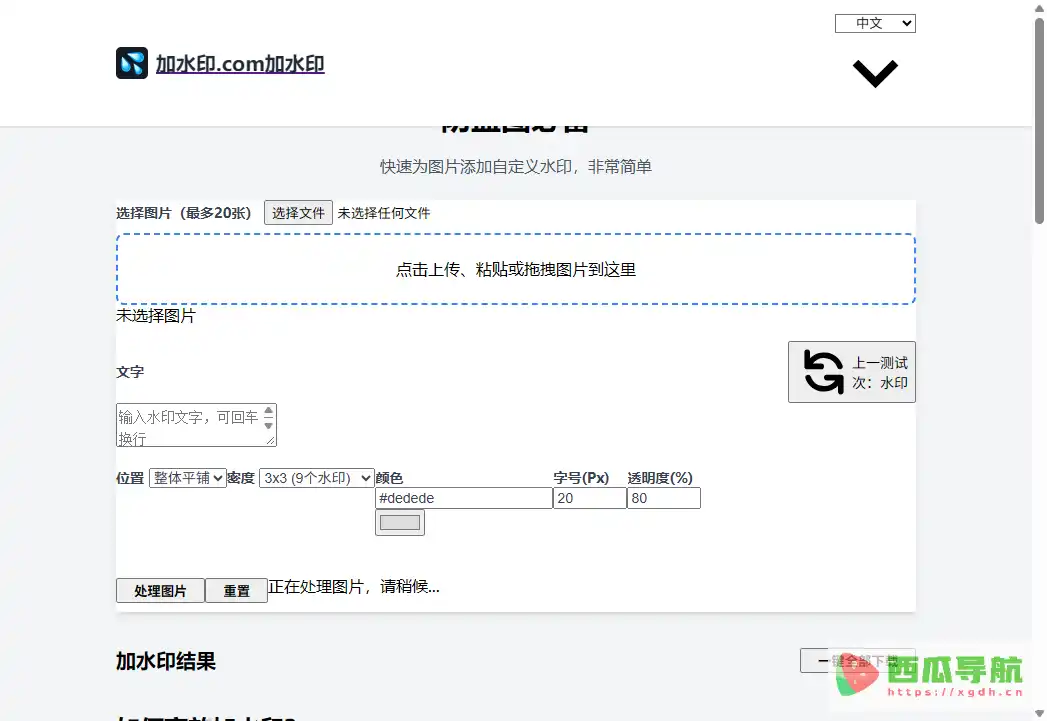
Task: Click the 选择文件 file button
Action: click(x=298, y=213)
